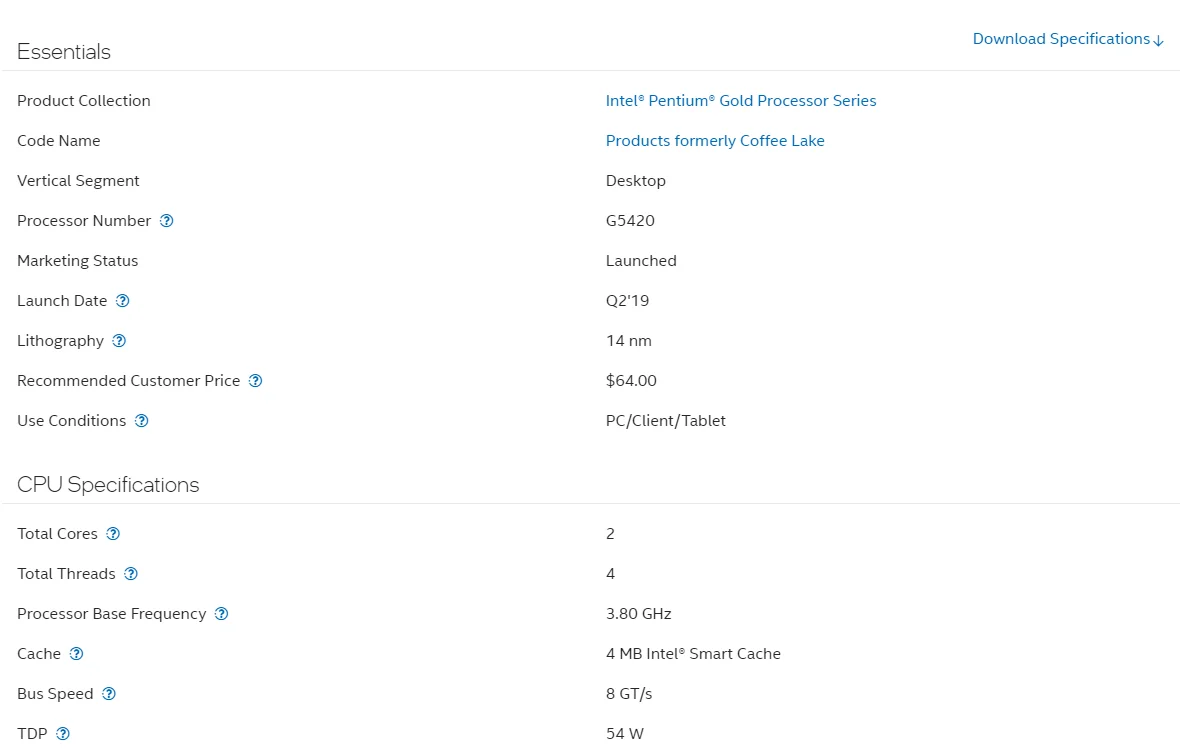This screenshot has height=752, width=1180.
Task: Click the CPU Specifications section heading
Action: coord(108,485)
